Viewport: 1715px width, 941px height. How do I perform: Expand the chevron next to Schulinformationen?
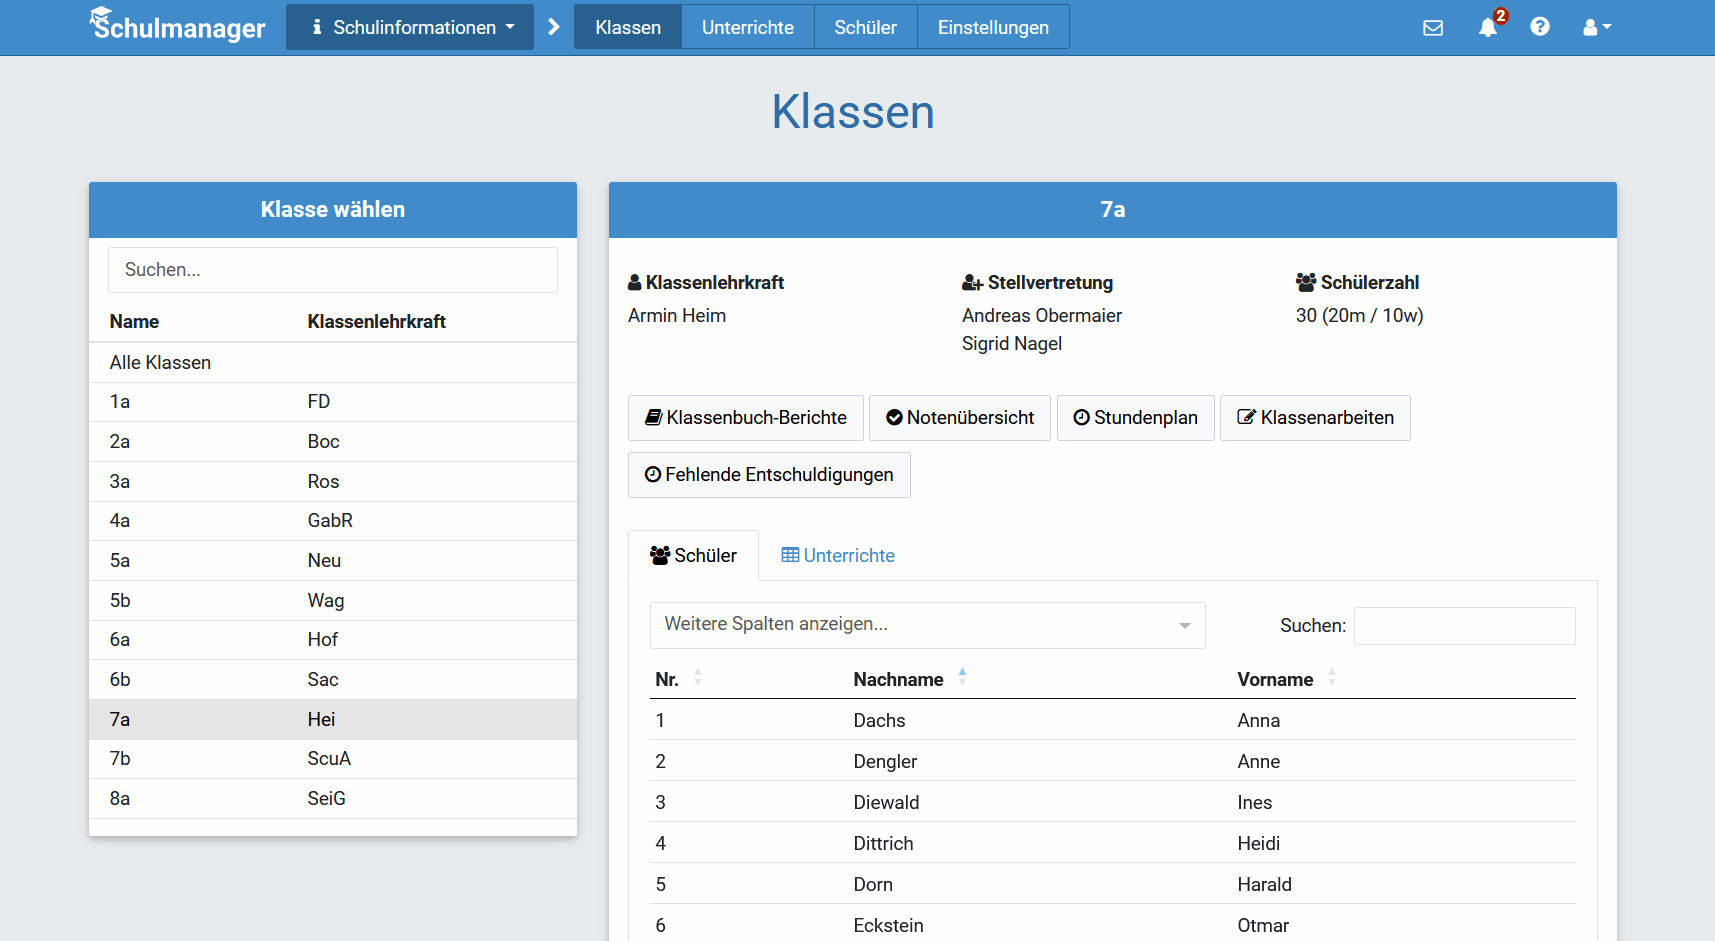click(x=554, y=27)
